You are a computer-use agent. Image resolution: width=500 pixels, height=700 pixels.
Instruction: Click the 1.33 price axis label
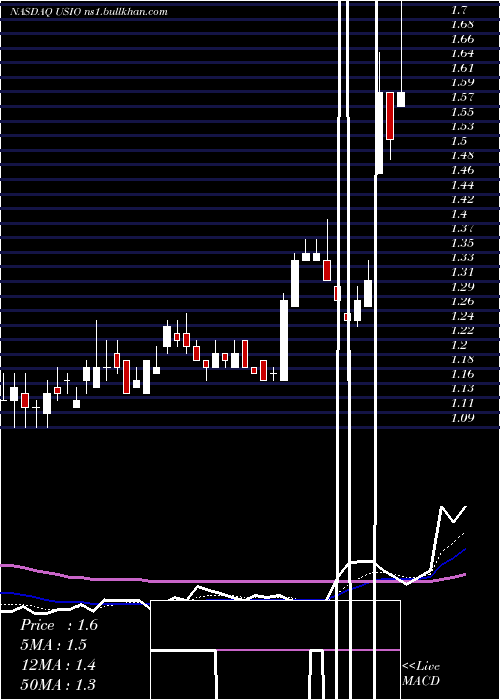pyautogui.click(x=462, y=258)
